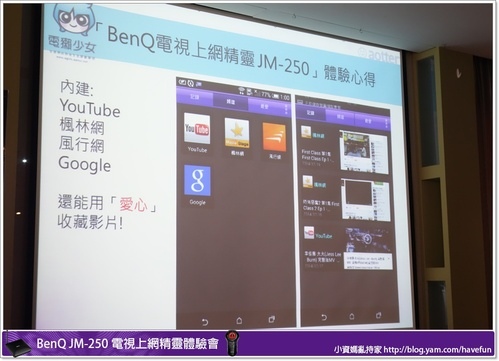The width and height of the screenshot is (499, 361).
Task: Tap small YouTube icon in the history list
Action: click(309, 232)
